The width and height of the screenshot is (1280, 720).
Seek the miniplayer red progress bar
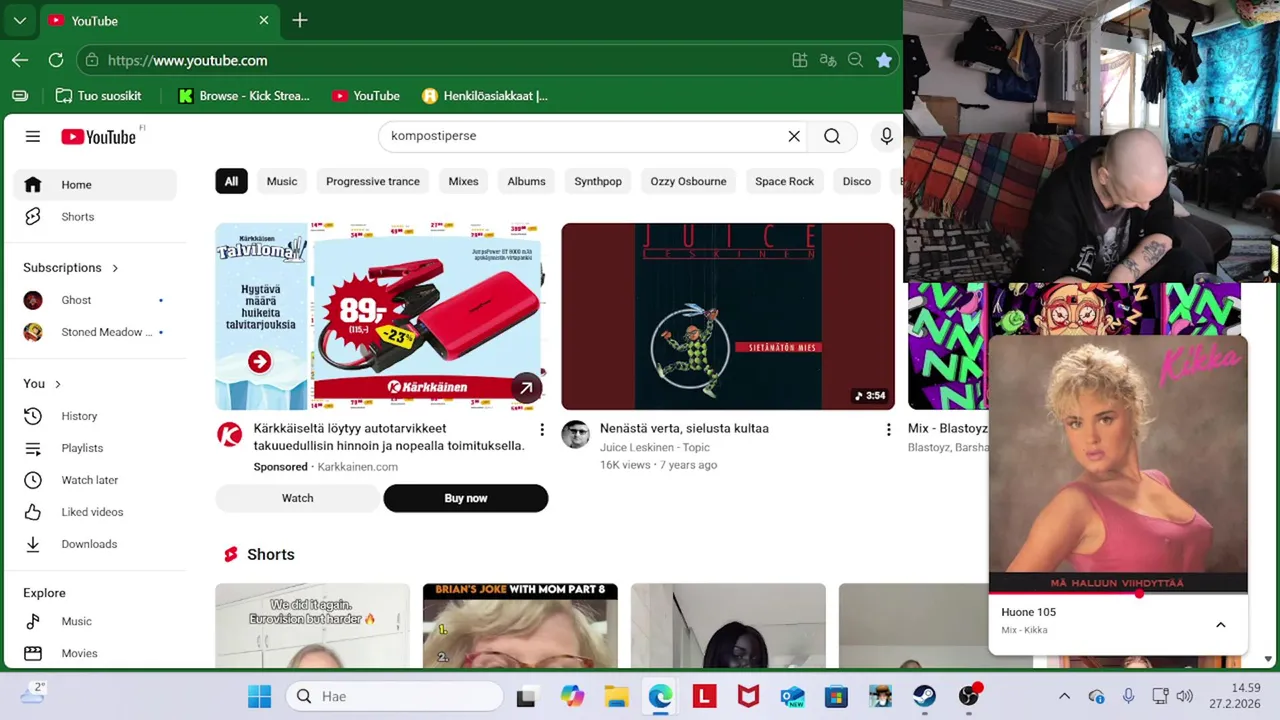(1118, 594)
